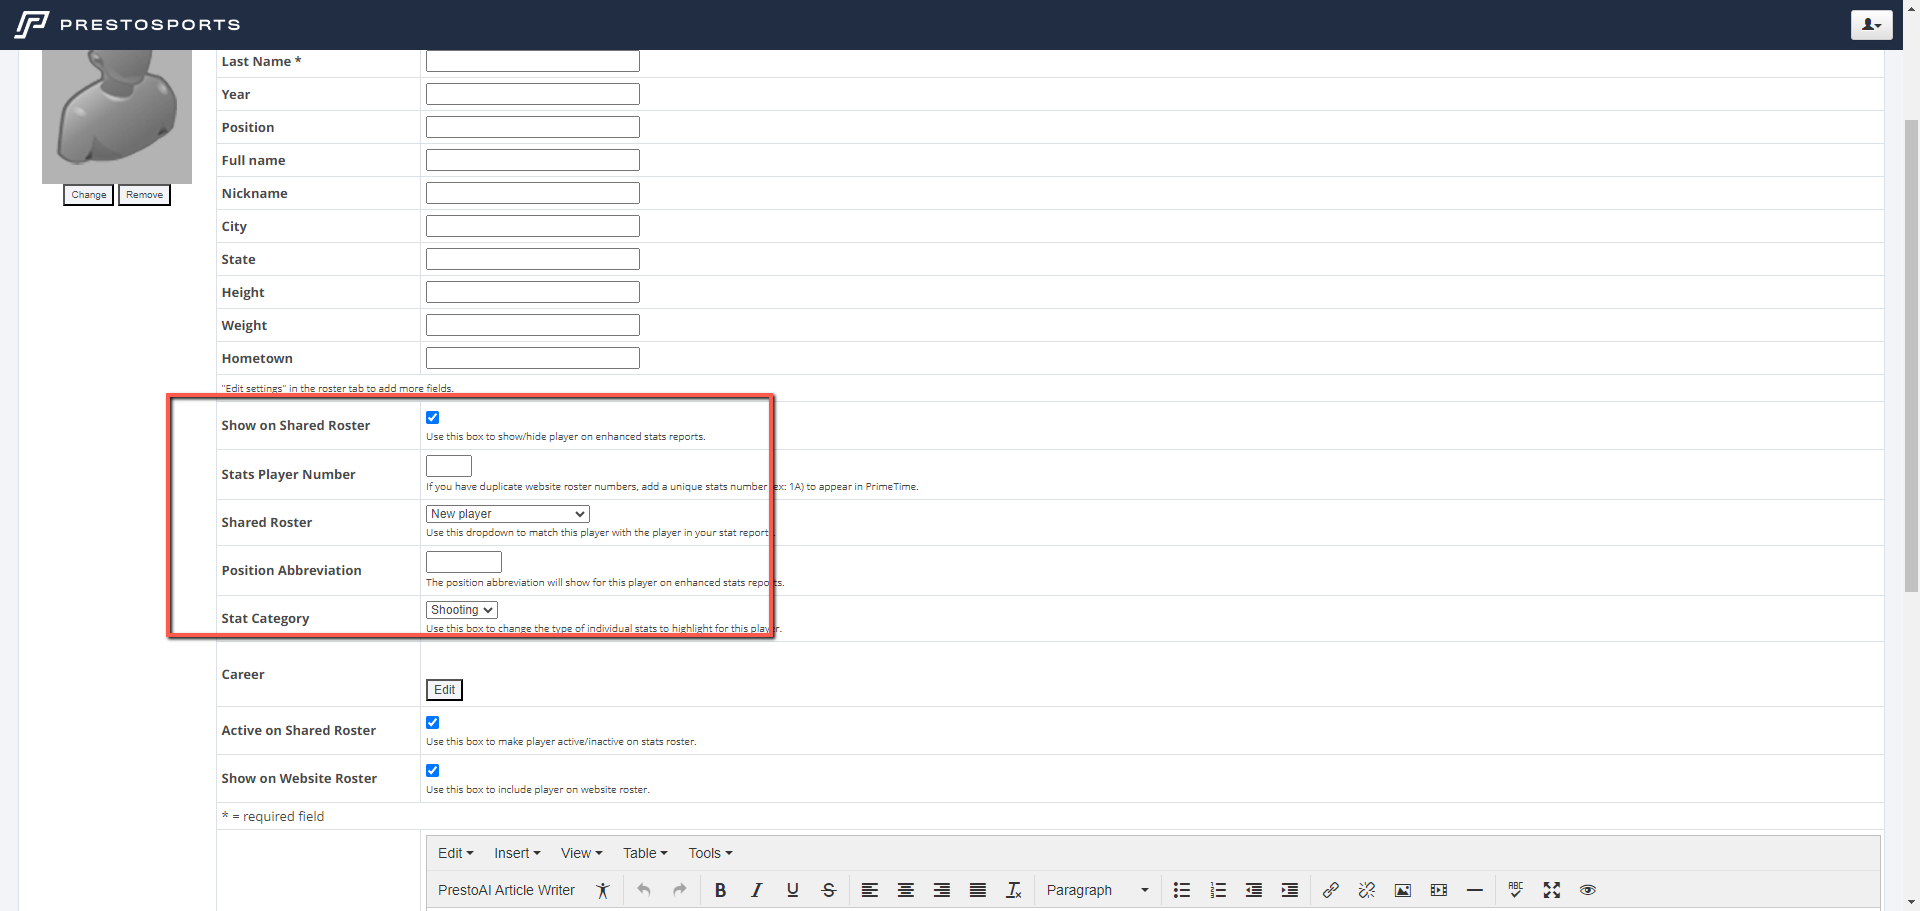
Task: Click the strikethrough formatting icon
Action: coord(828,890)
